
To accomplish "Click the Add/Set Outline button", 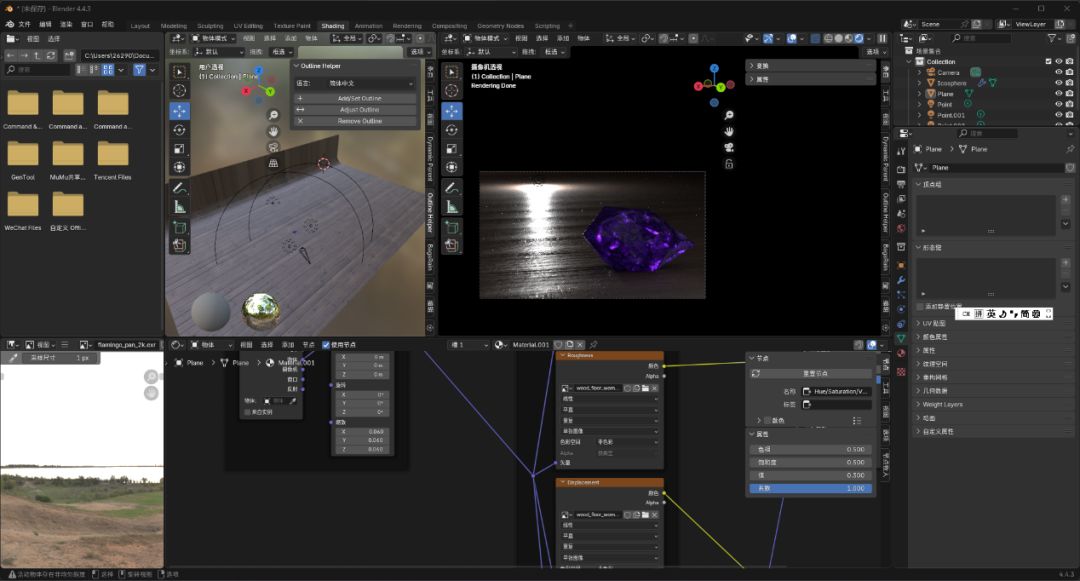I will tap(359, 99).
